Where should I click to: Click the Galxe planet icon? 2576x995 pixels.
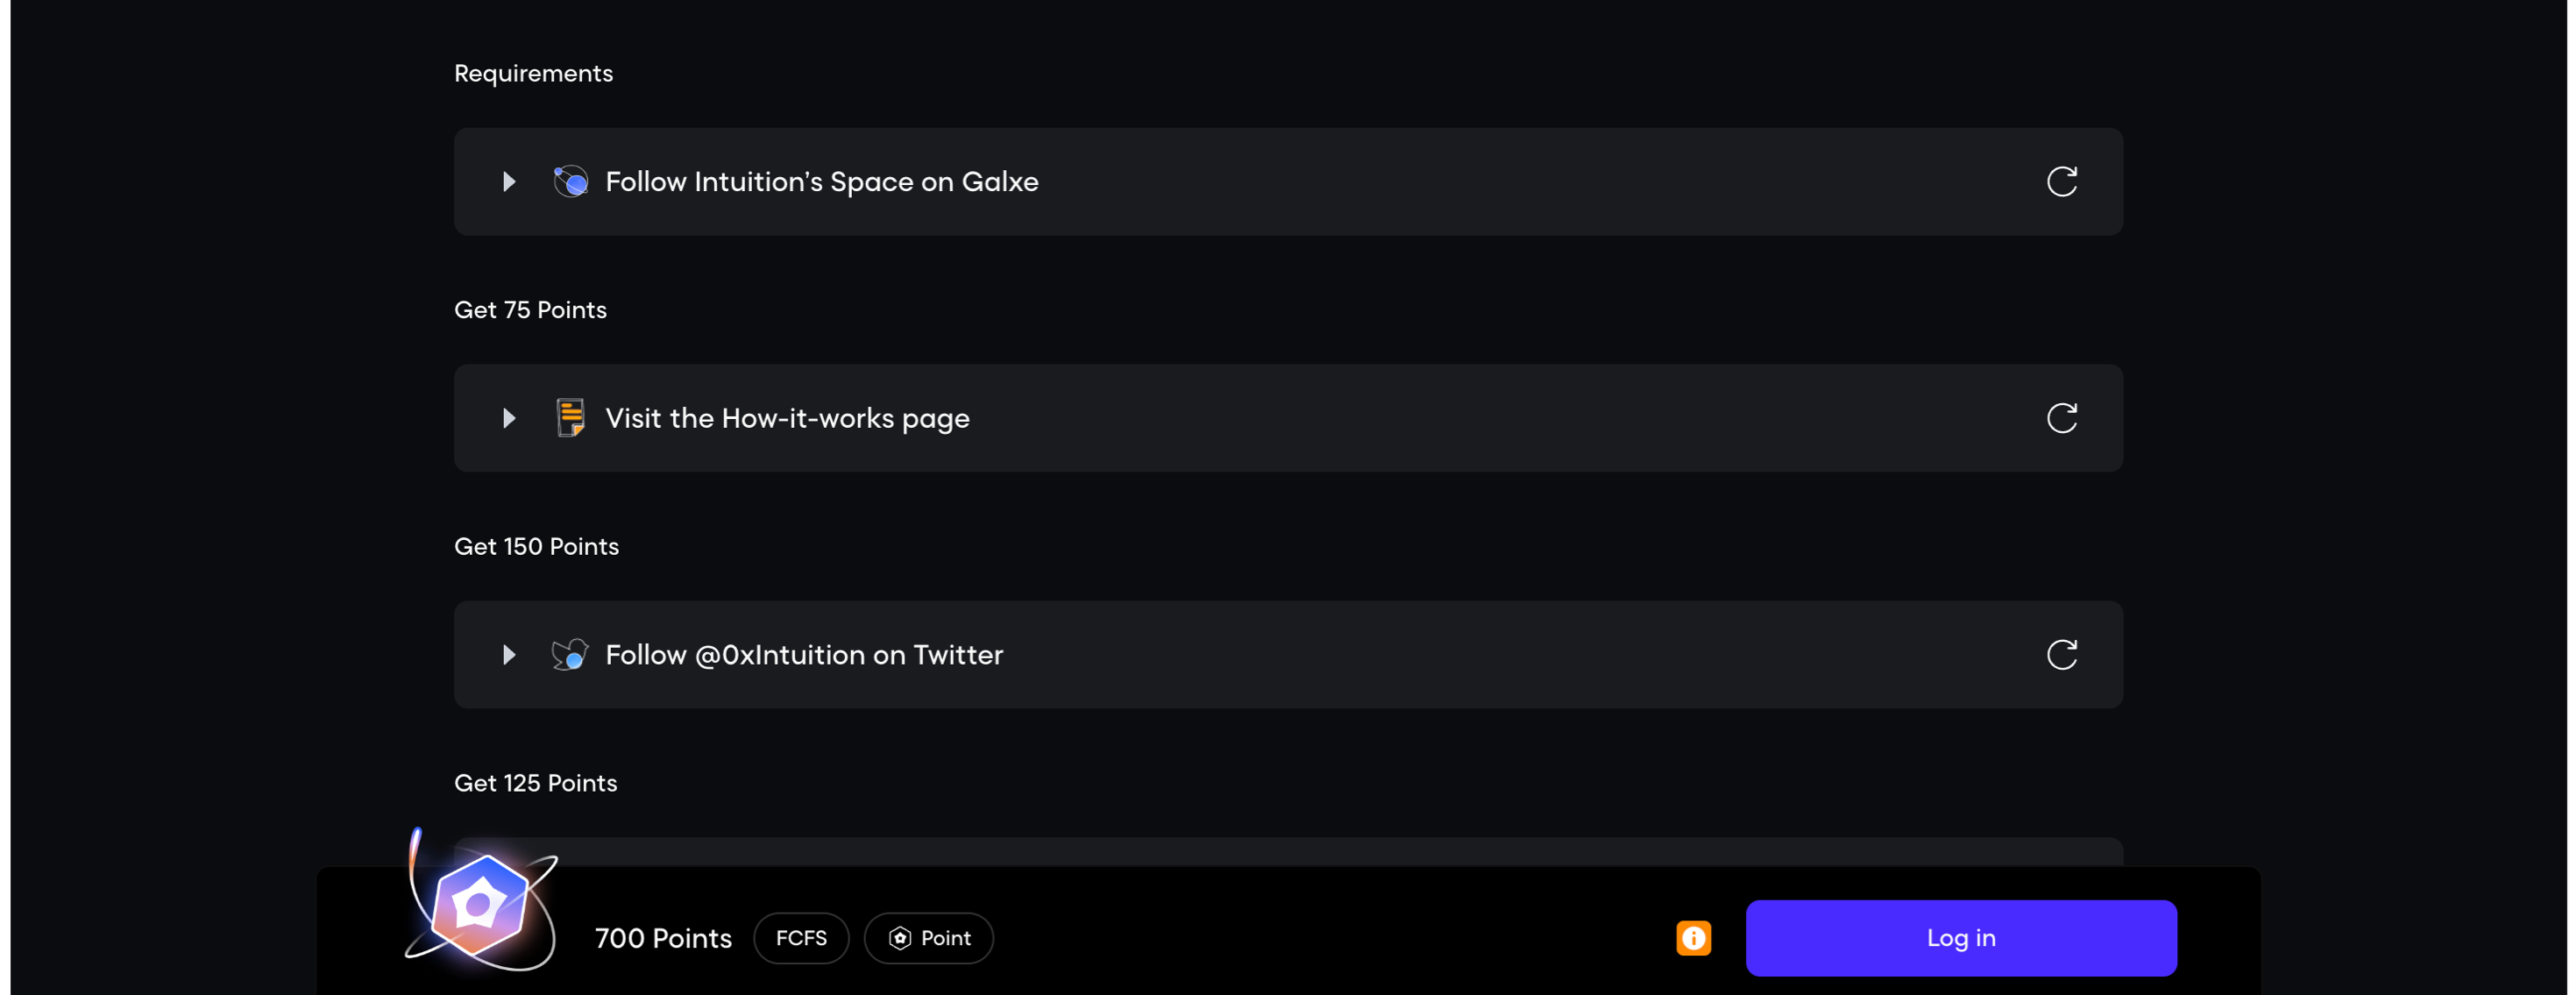[571, 182]
